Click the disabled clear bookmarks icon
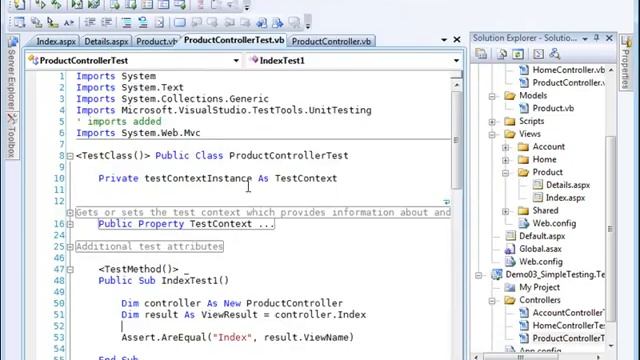 tap(294, 22)
